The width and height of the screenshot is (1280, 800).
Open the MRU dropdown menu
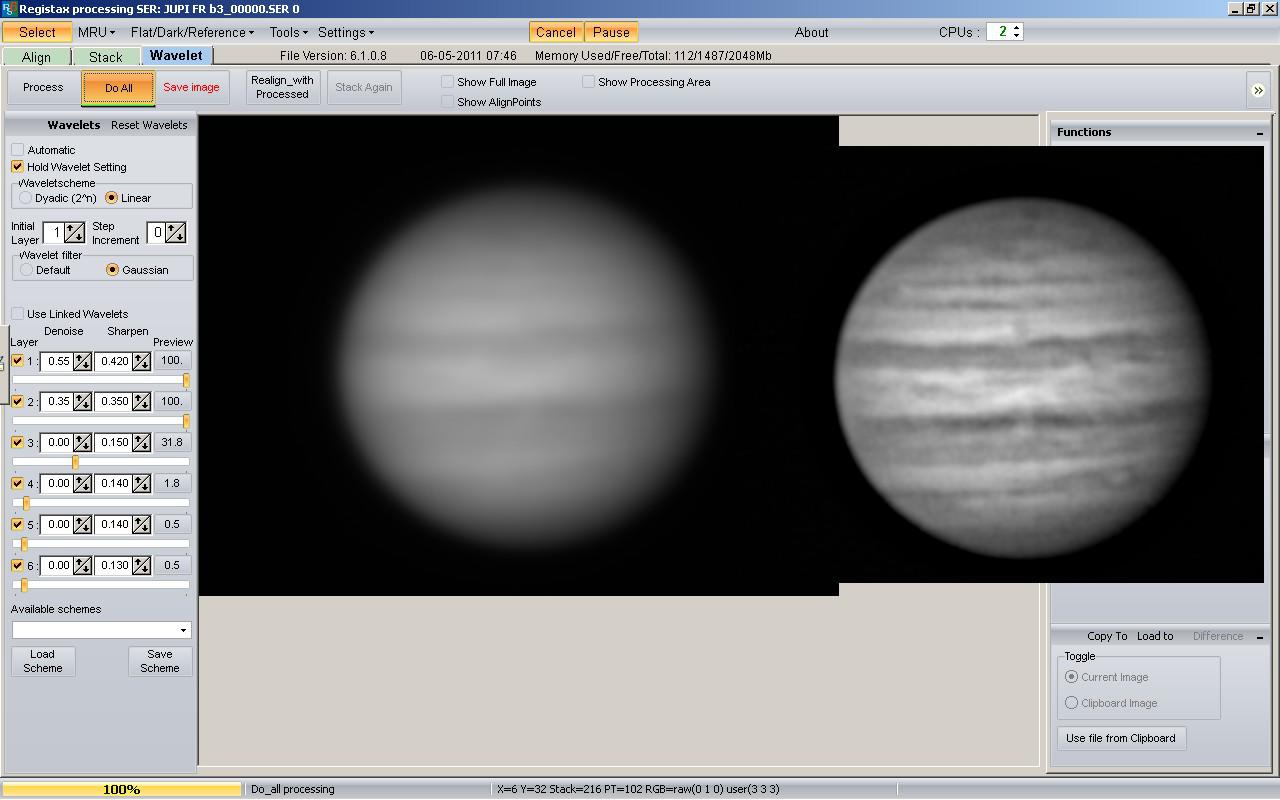[x=96, y=32]
